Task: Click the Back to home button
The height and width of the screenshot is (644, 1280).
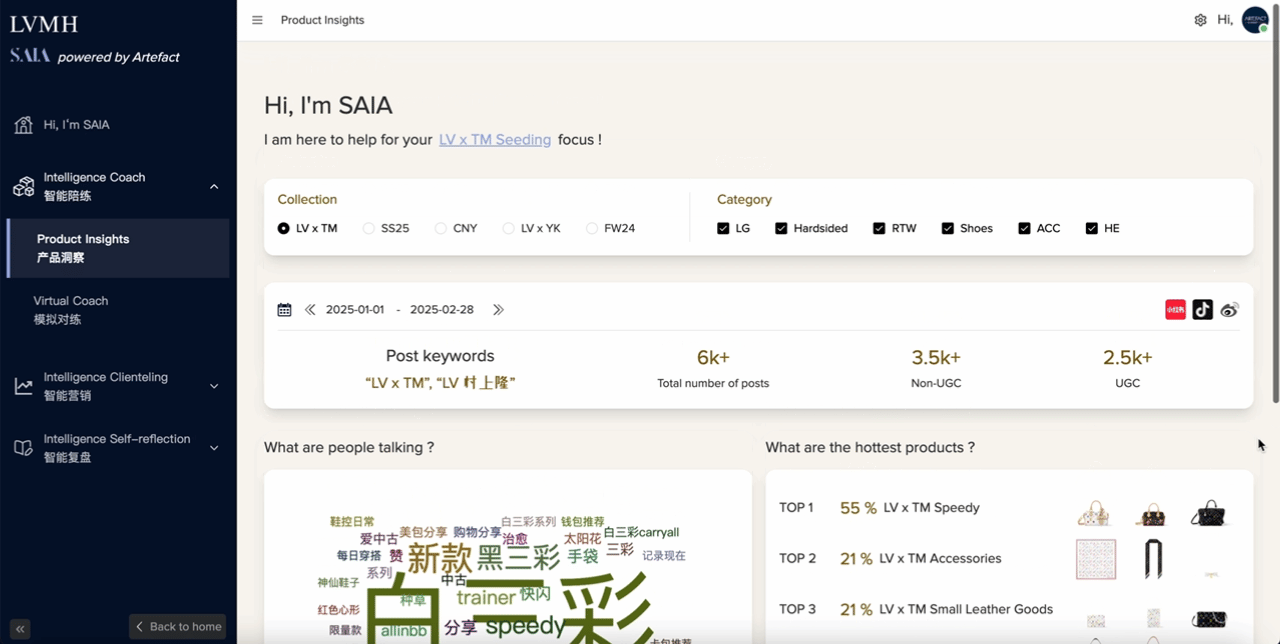Action: point(178,627)
